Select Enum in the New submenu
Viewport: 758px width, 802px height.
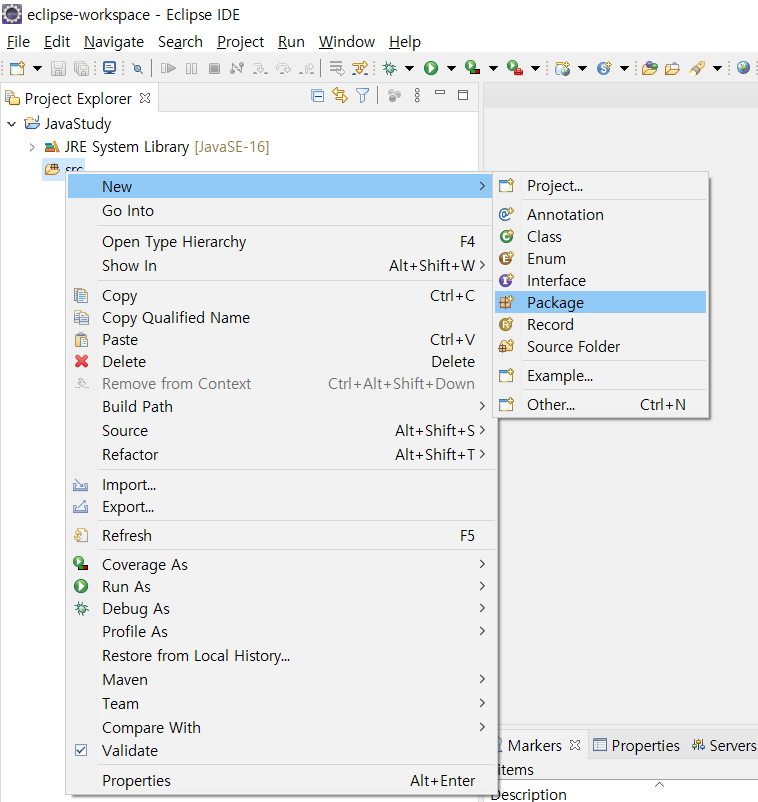tap(600, 258)
